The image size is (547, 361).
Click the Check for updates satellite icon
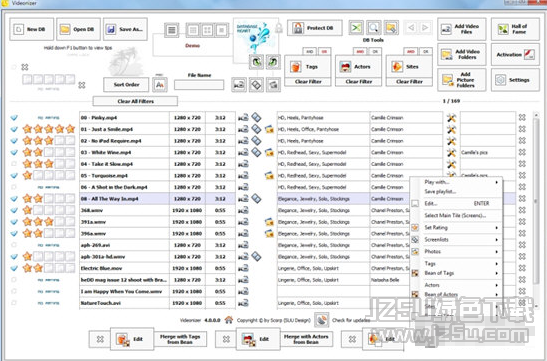(x=322, y=319)
